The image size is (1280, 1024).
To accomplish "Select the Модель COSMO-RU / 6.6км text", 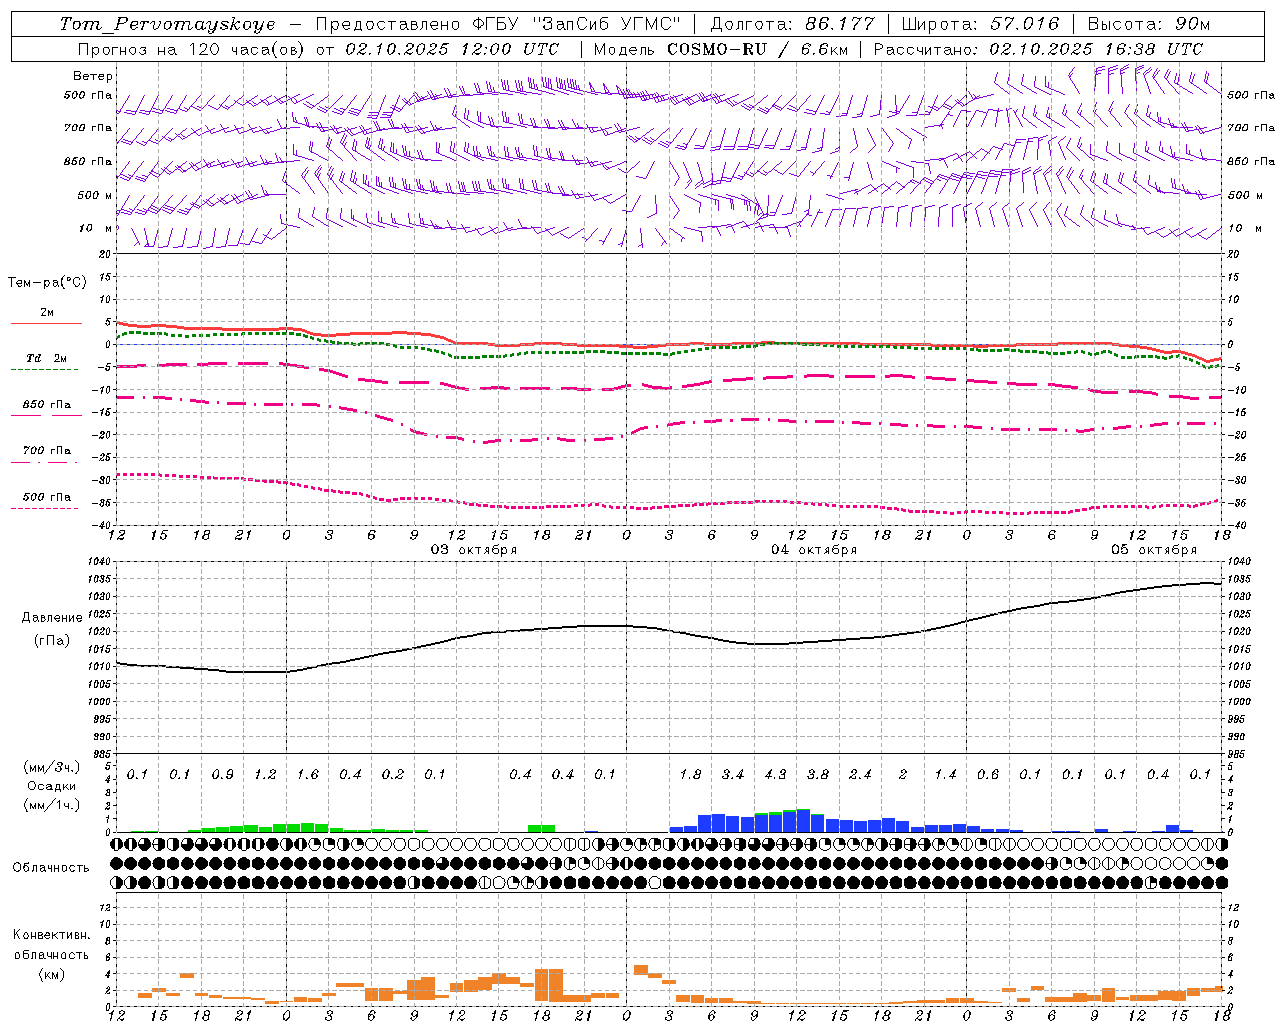I will [720, 49].
